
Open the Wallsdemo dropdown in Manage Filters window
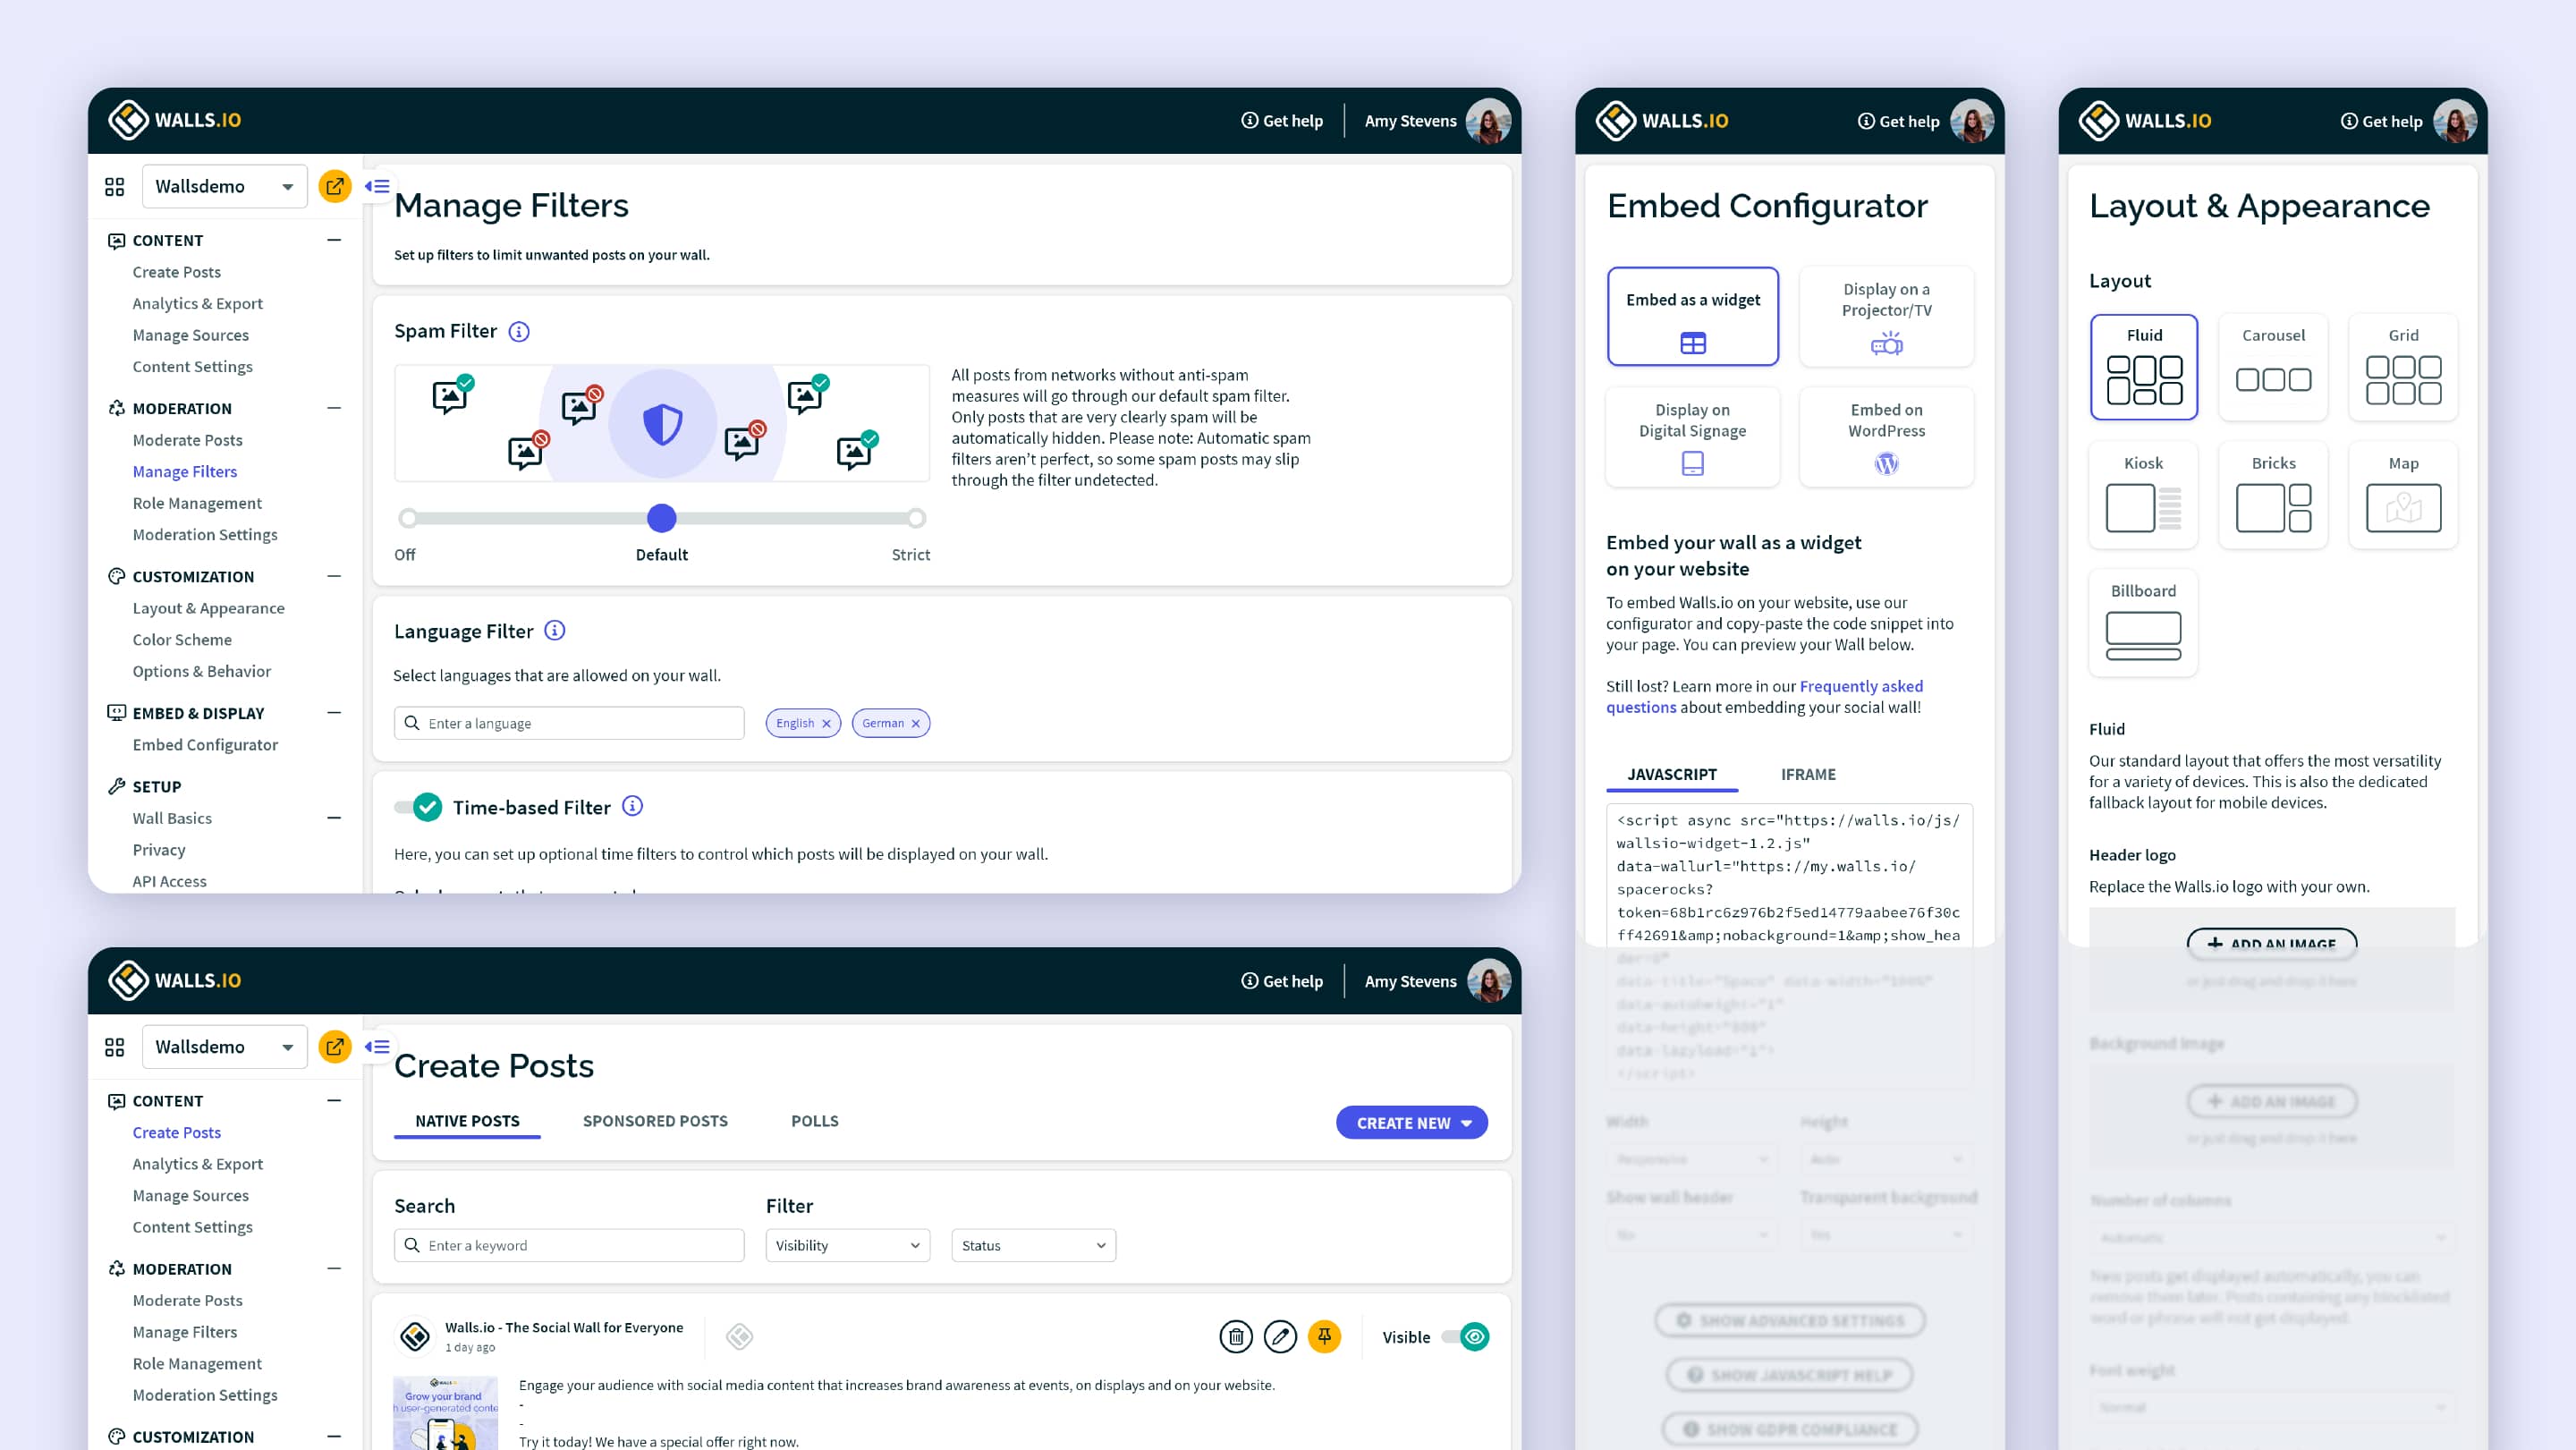(224, 187)
